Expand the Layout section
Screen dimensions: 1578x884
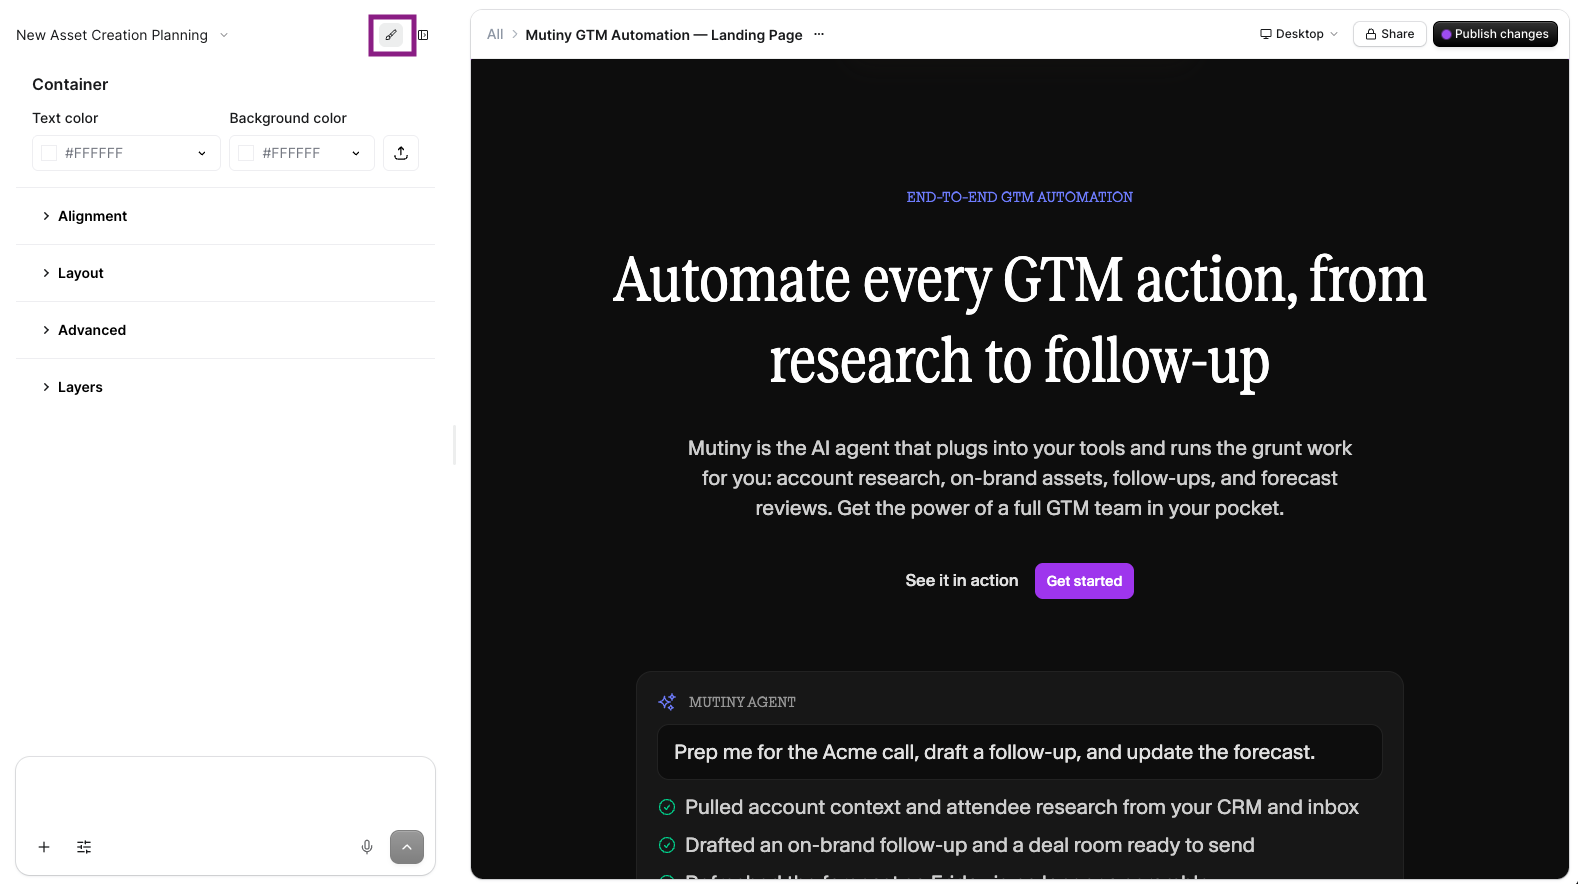point(225,273)
